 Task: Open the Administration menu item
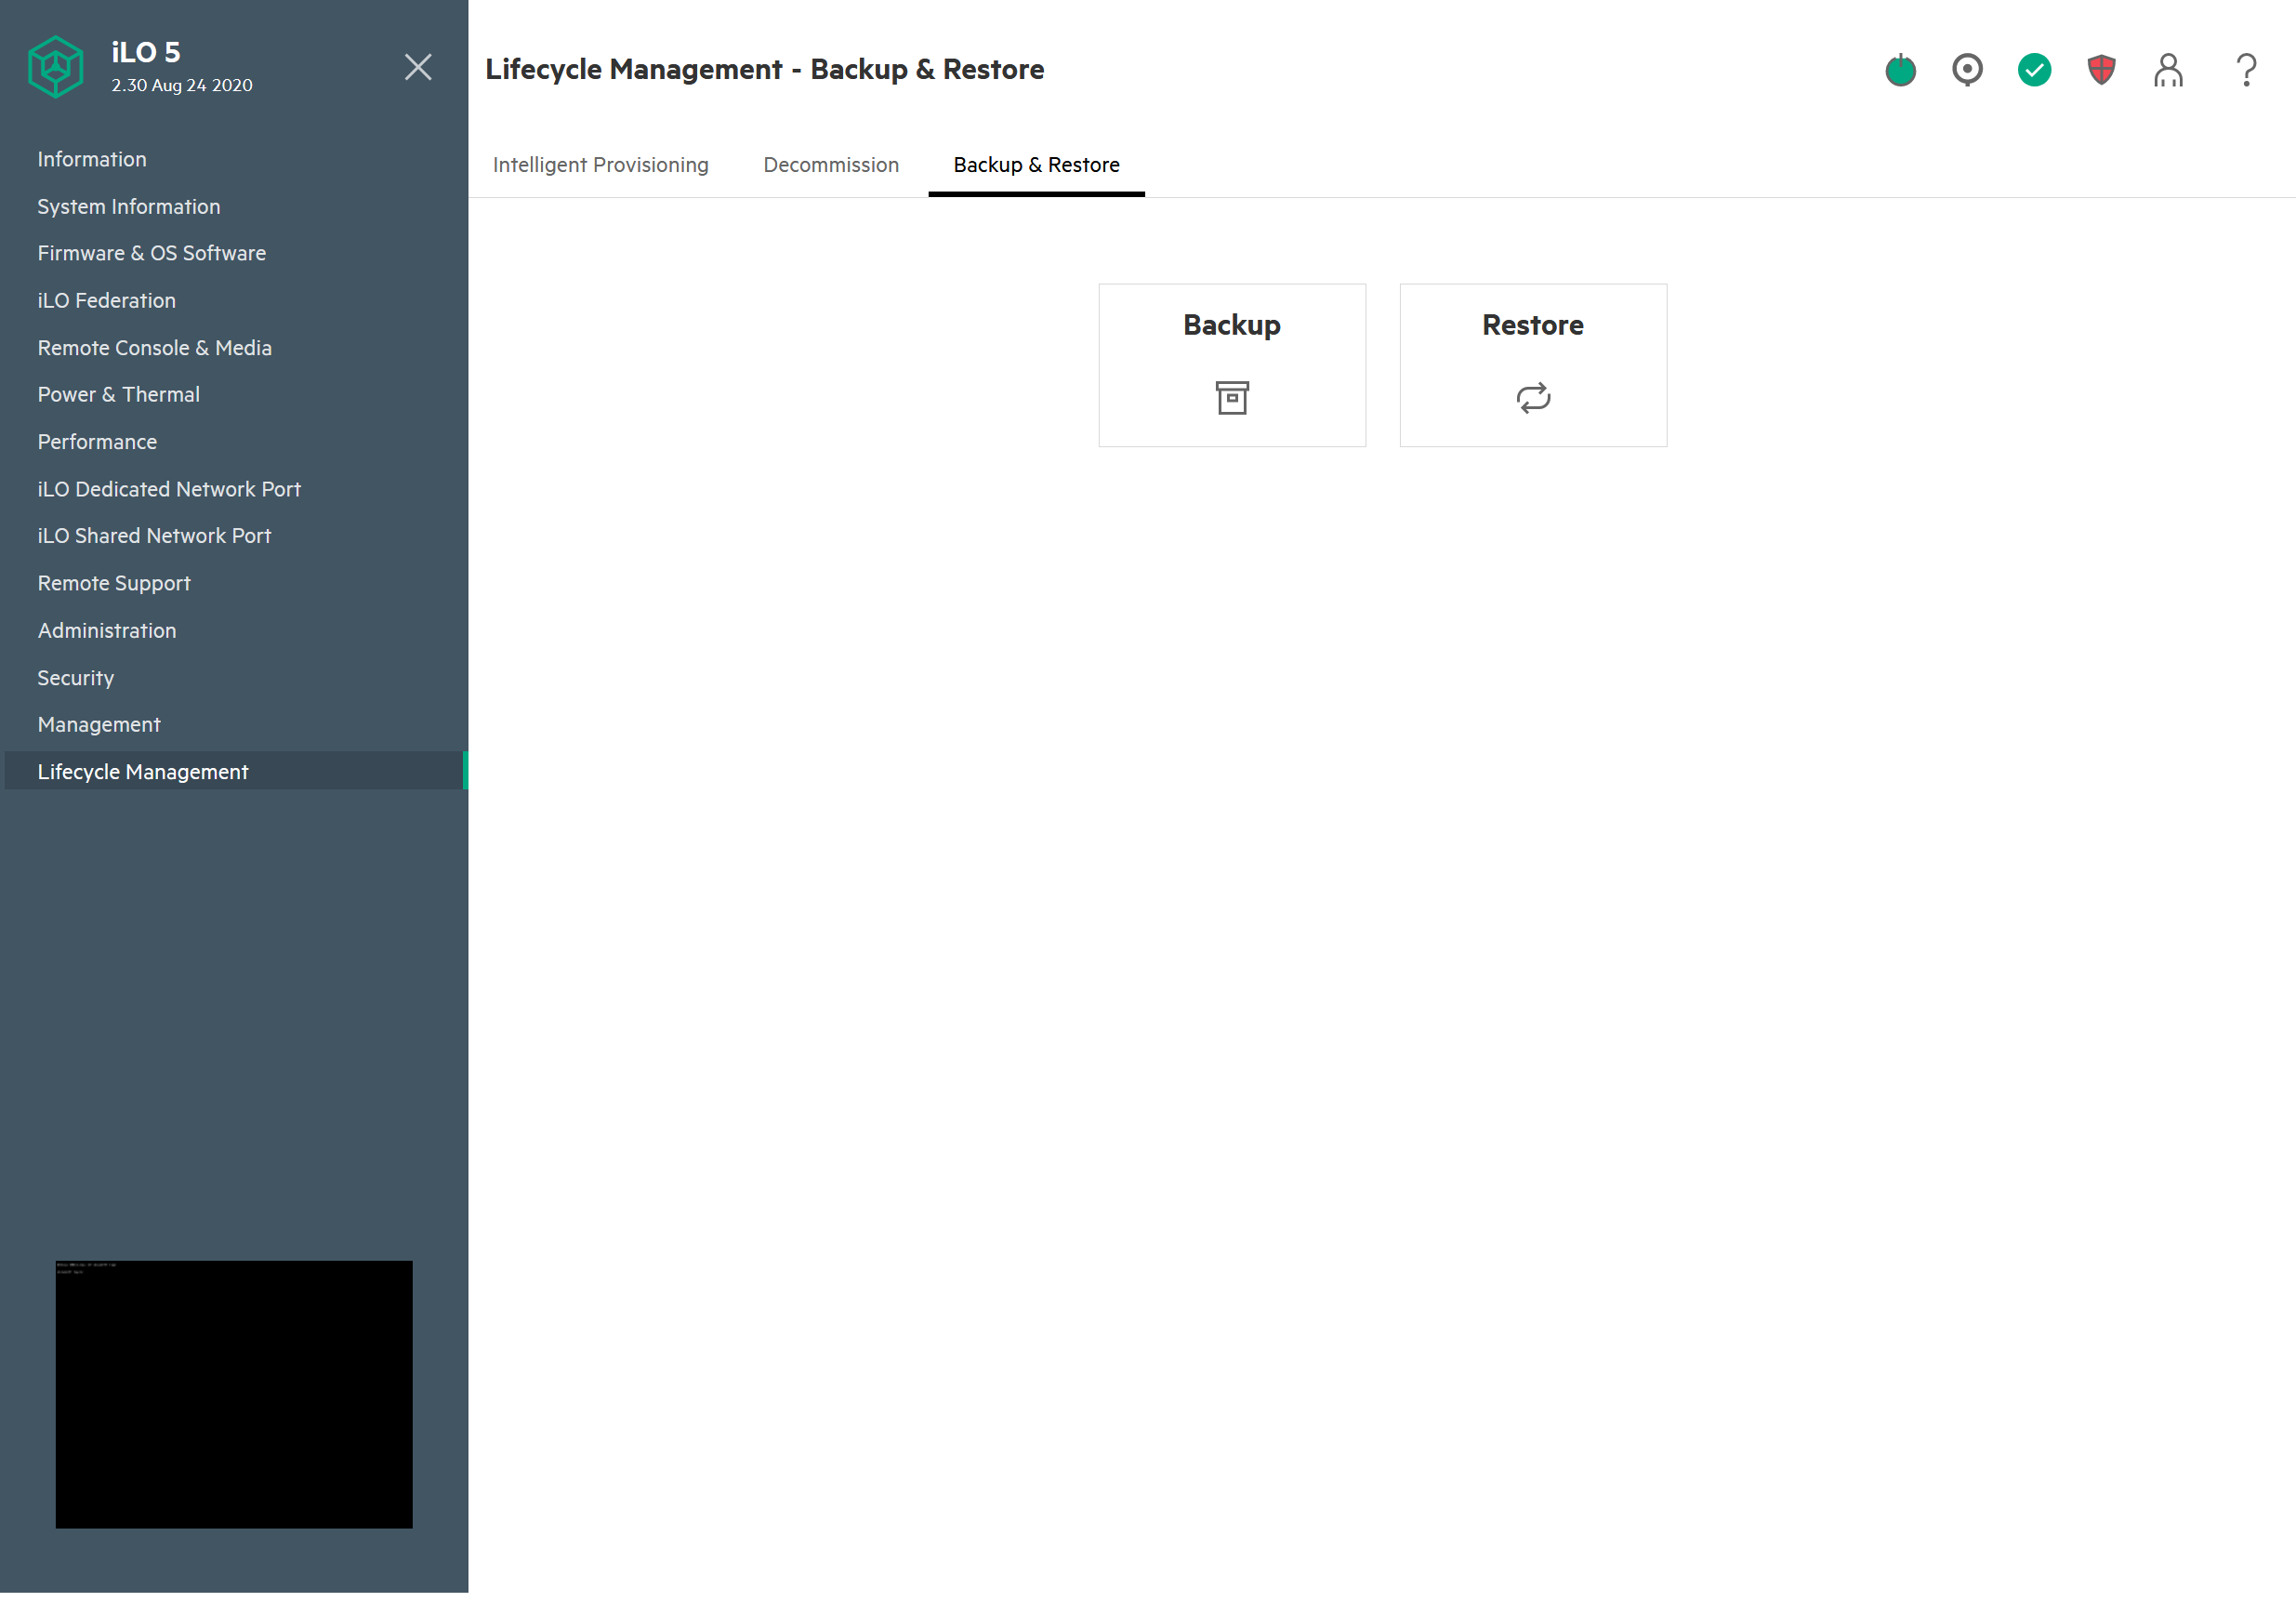pos(107,630)
